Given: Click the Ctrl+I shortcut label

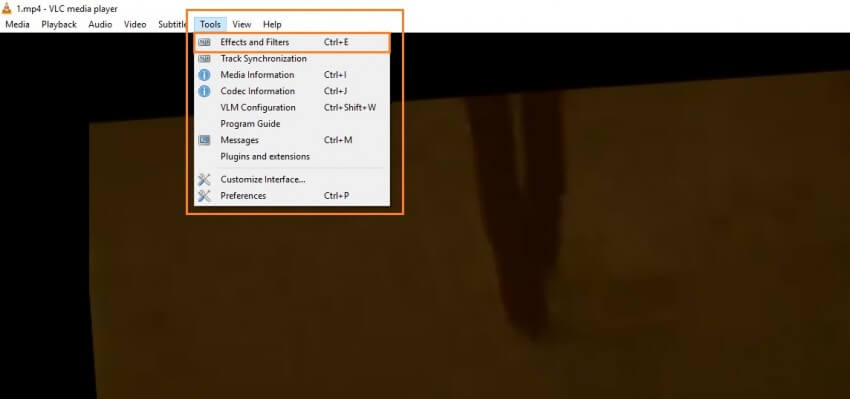Looking at the screenshot, I should 335,75.
